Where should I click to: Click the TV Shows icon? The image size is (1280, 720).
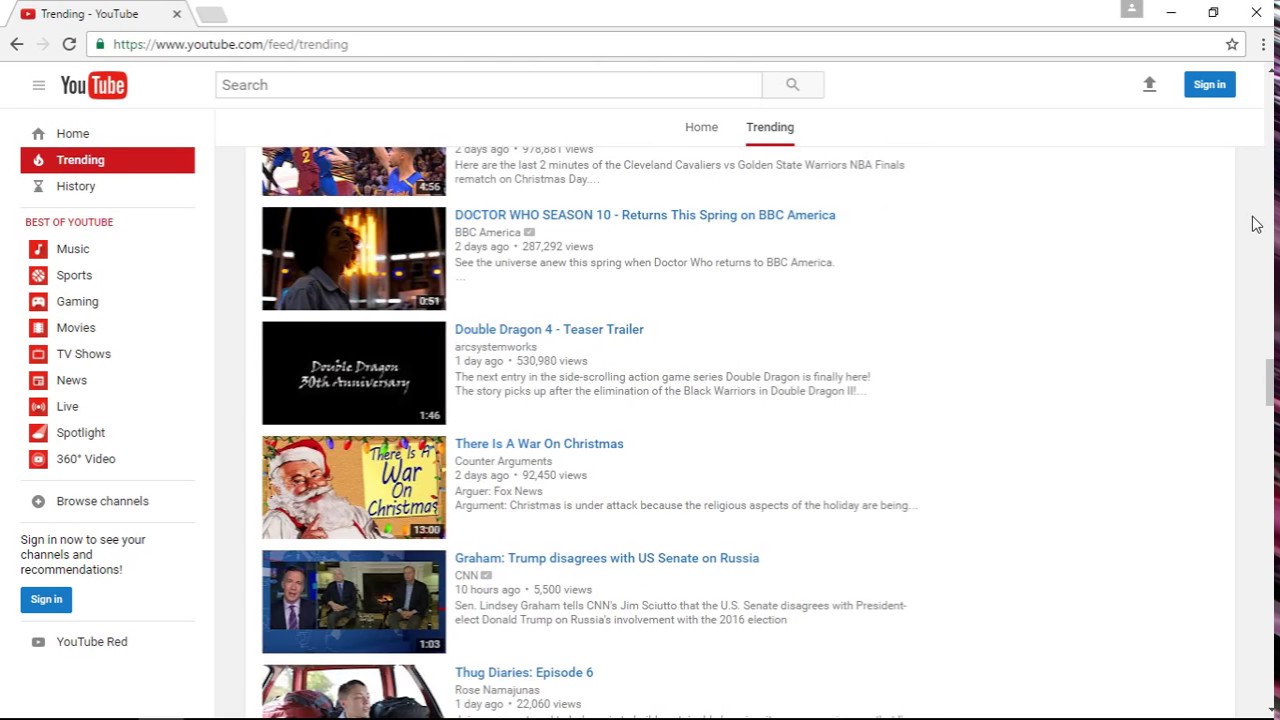pyautogui.click(x=38, y=354)
